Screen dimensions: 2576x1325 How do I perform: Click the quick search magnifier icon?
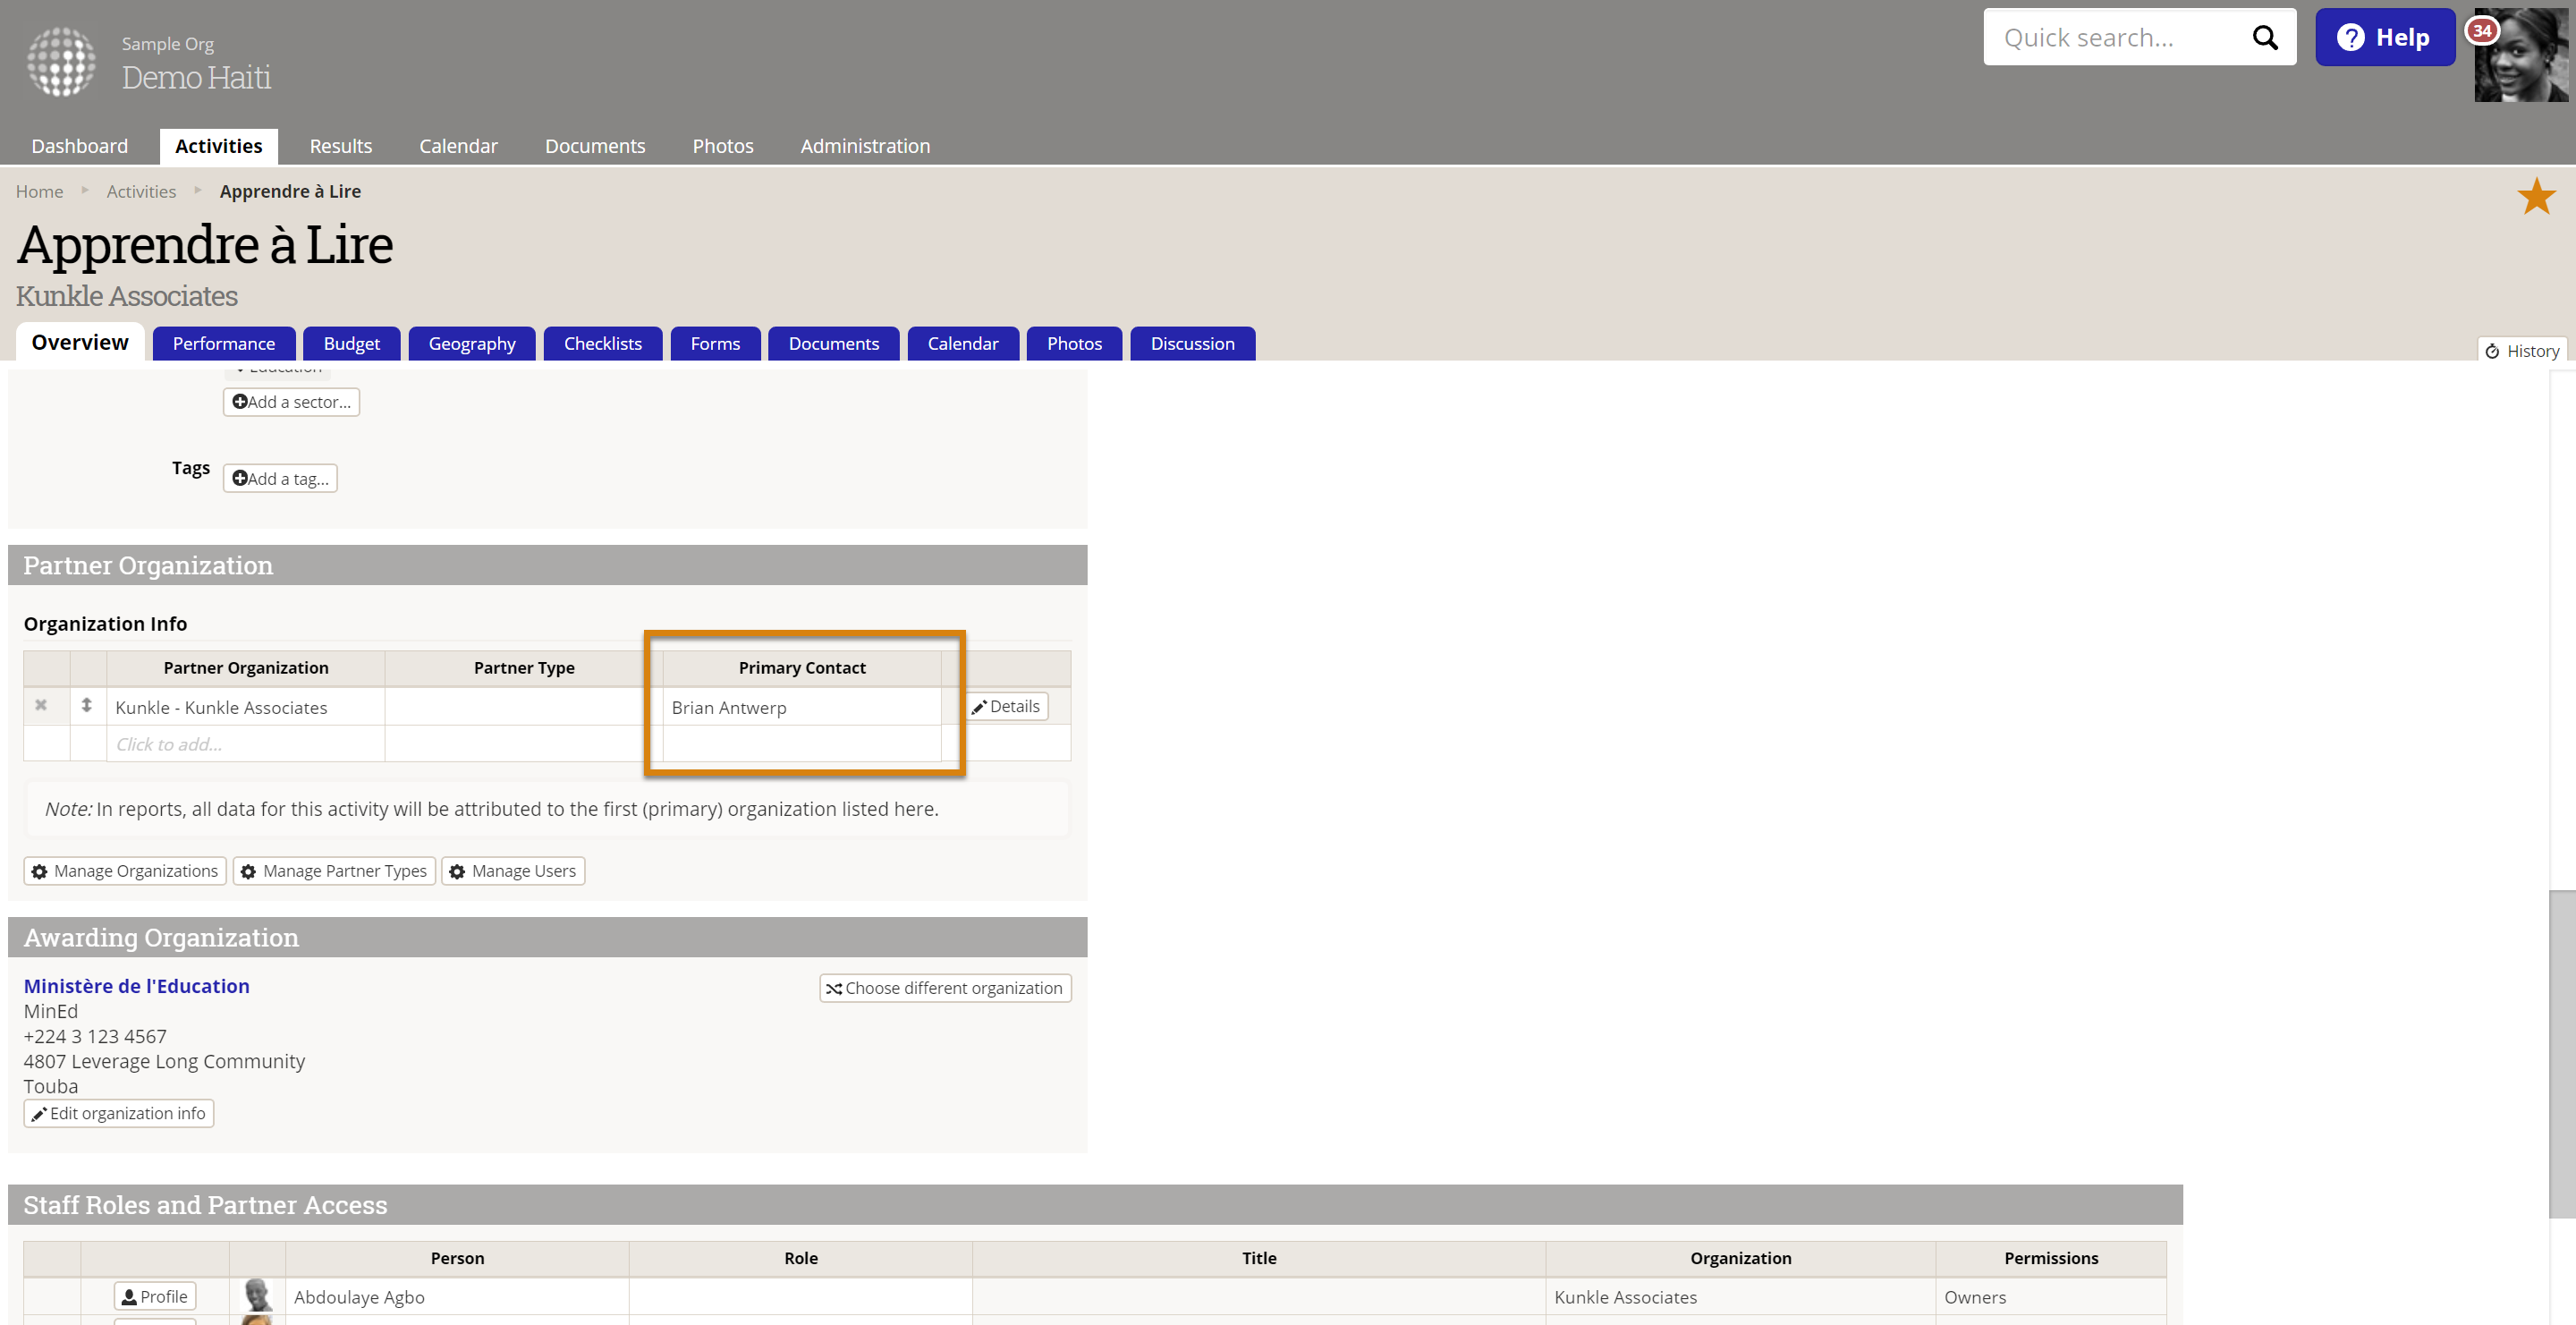tap(2264, 38)
